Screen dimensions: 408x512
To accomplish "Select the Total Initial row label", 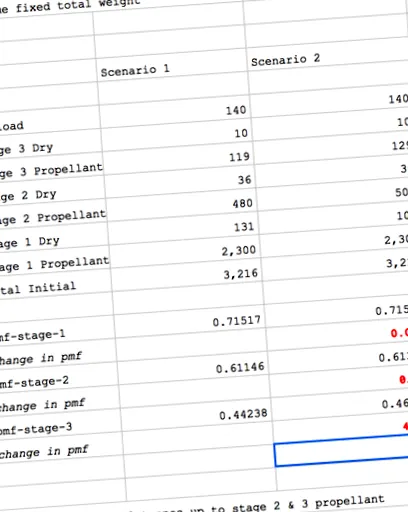I will click(38, 288).
